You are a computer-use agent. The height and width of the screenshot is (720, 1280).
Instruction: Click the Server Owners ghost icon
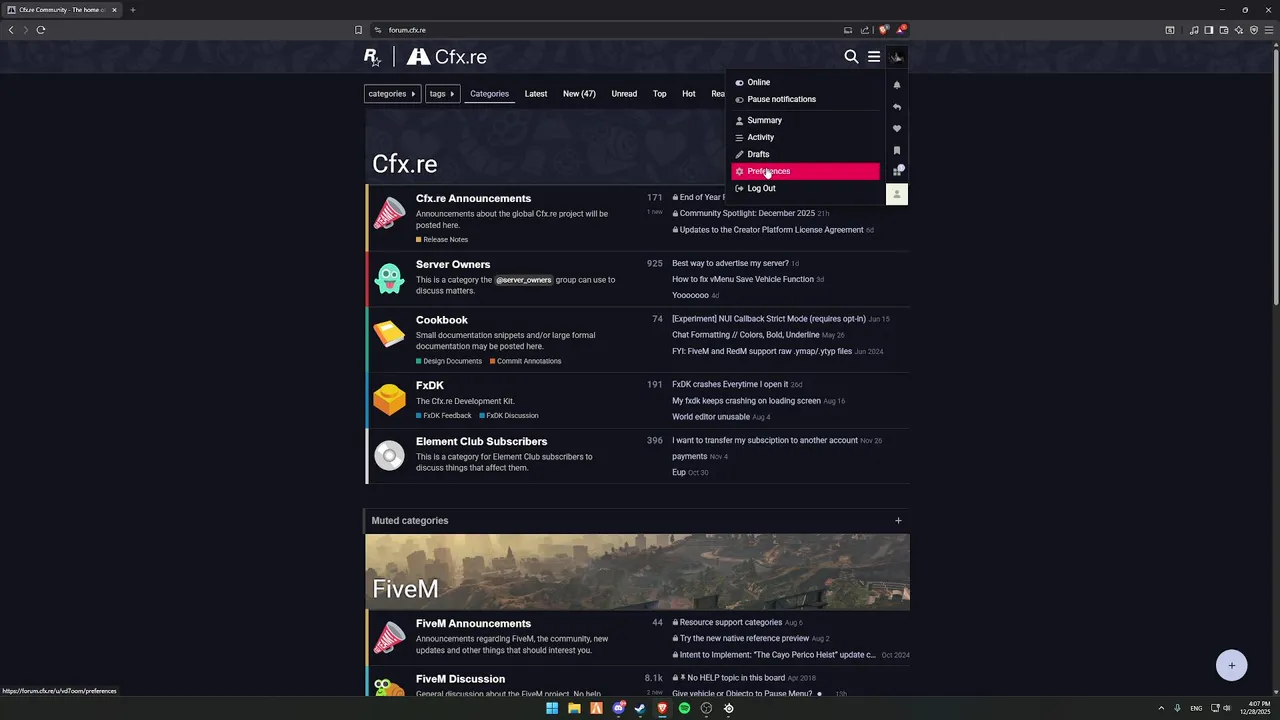coord(389,278)
